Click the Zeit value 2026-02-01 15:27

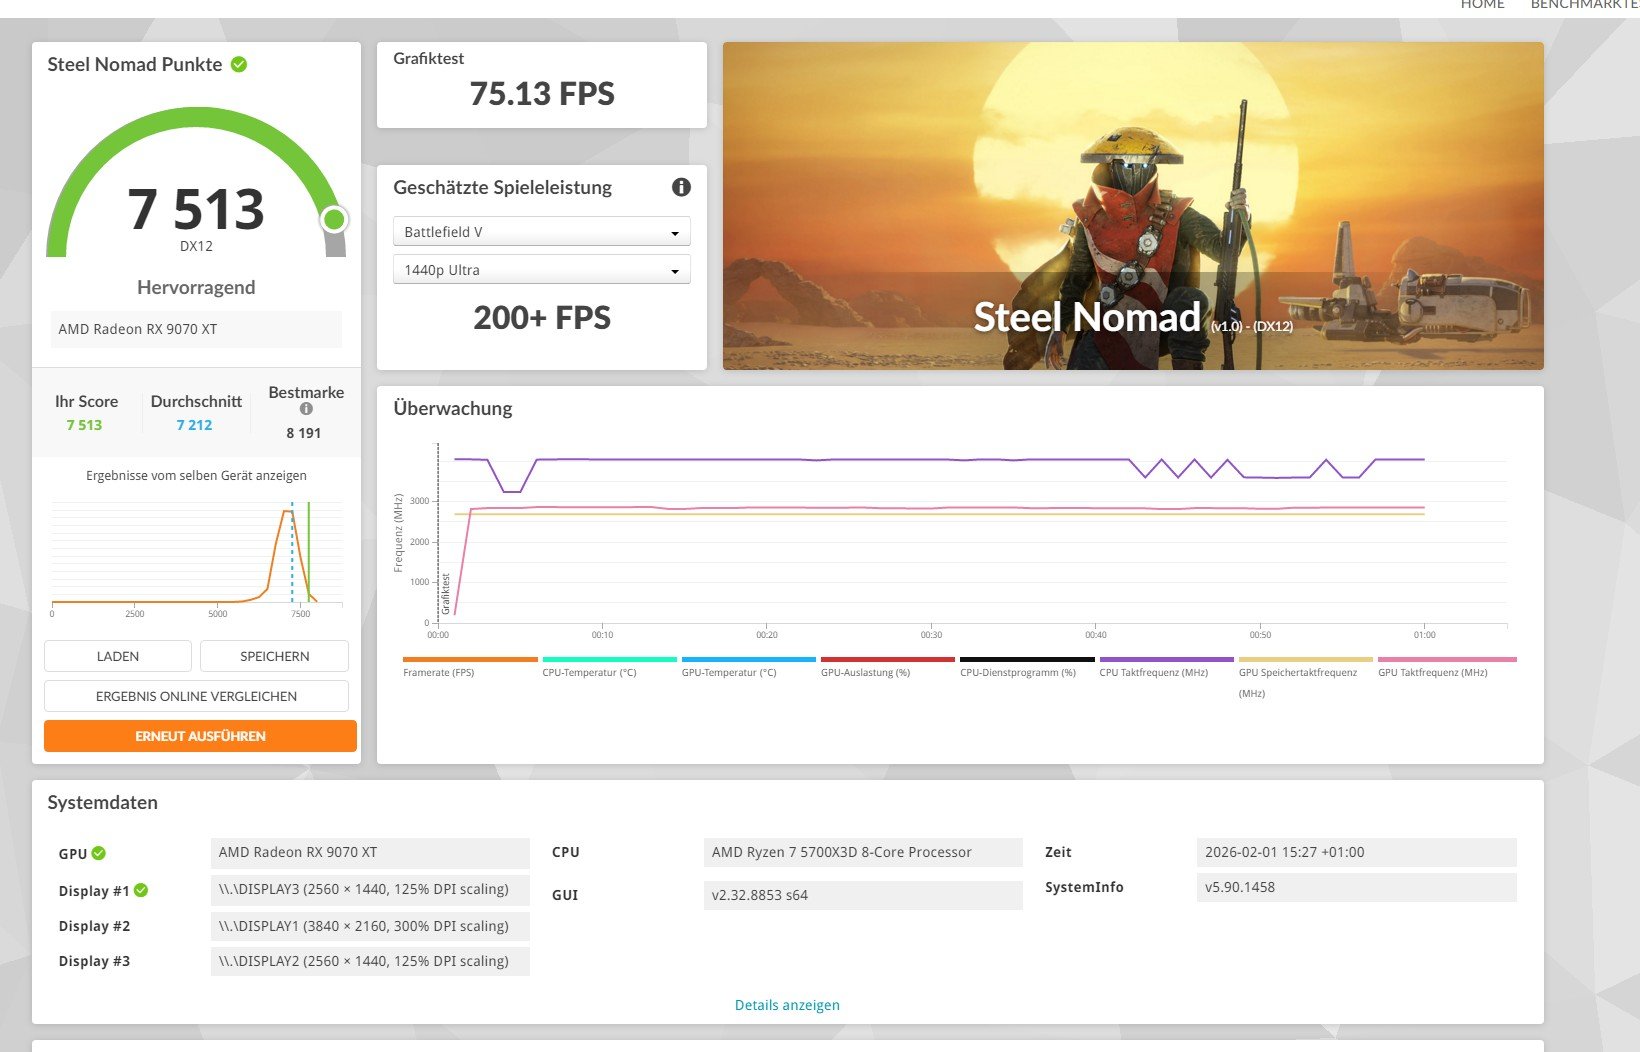pos(1356,853)
